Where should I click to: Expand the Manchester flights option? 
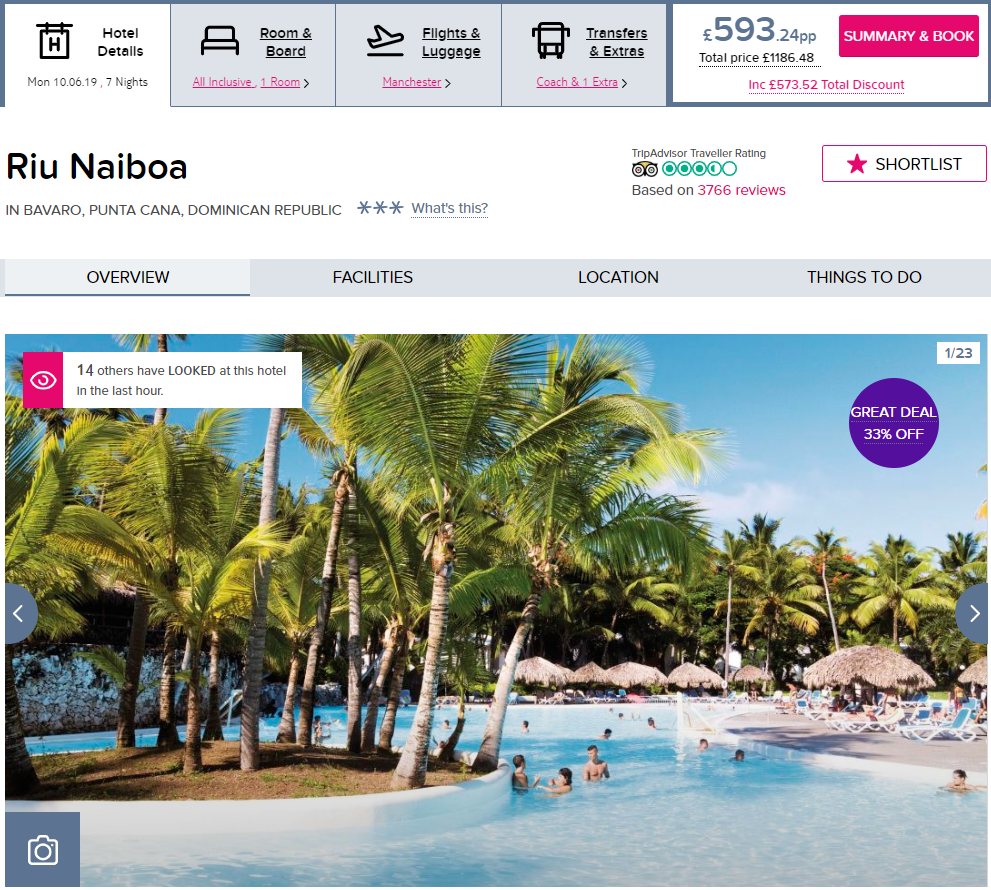(416, 82)
